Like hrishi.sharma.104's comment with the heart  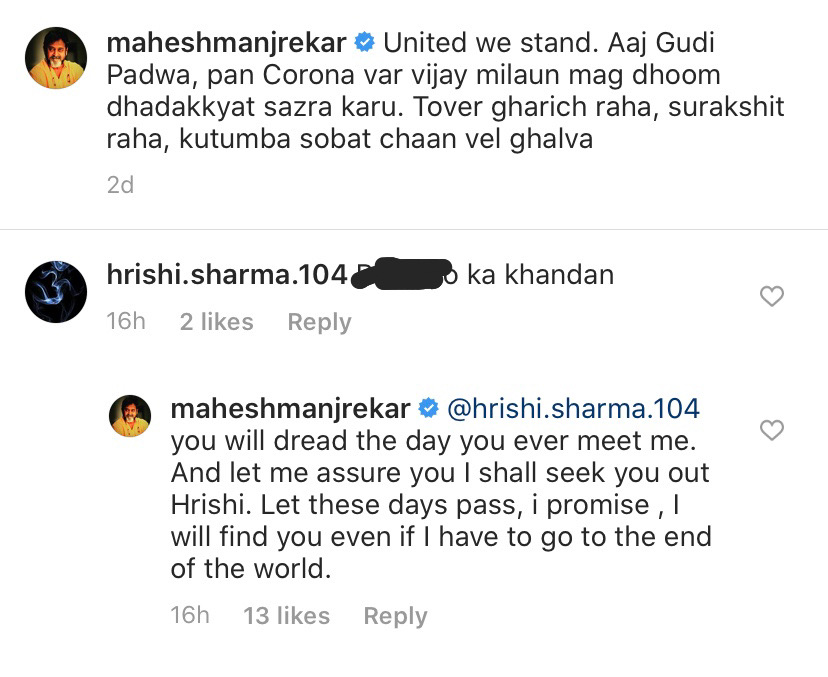[772, 296]
